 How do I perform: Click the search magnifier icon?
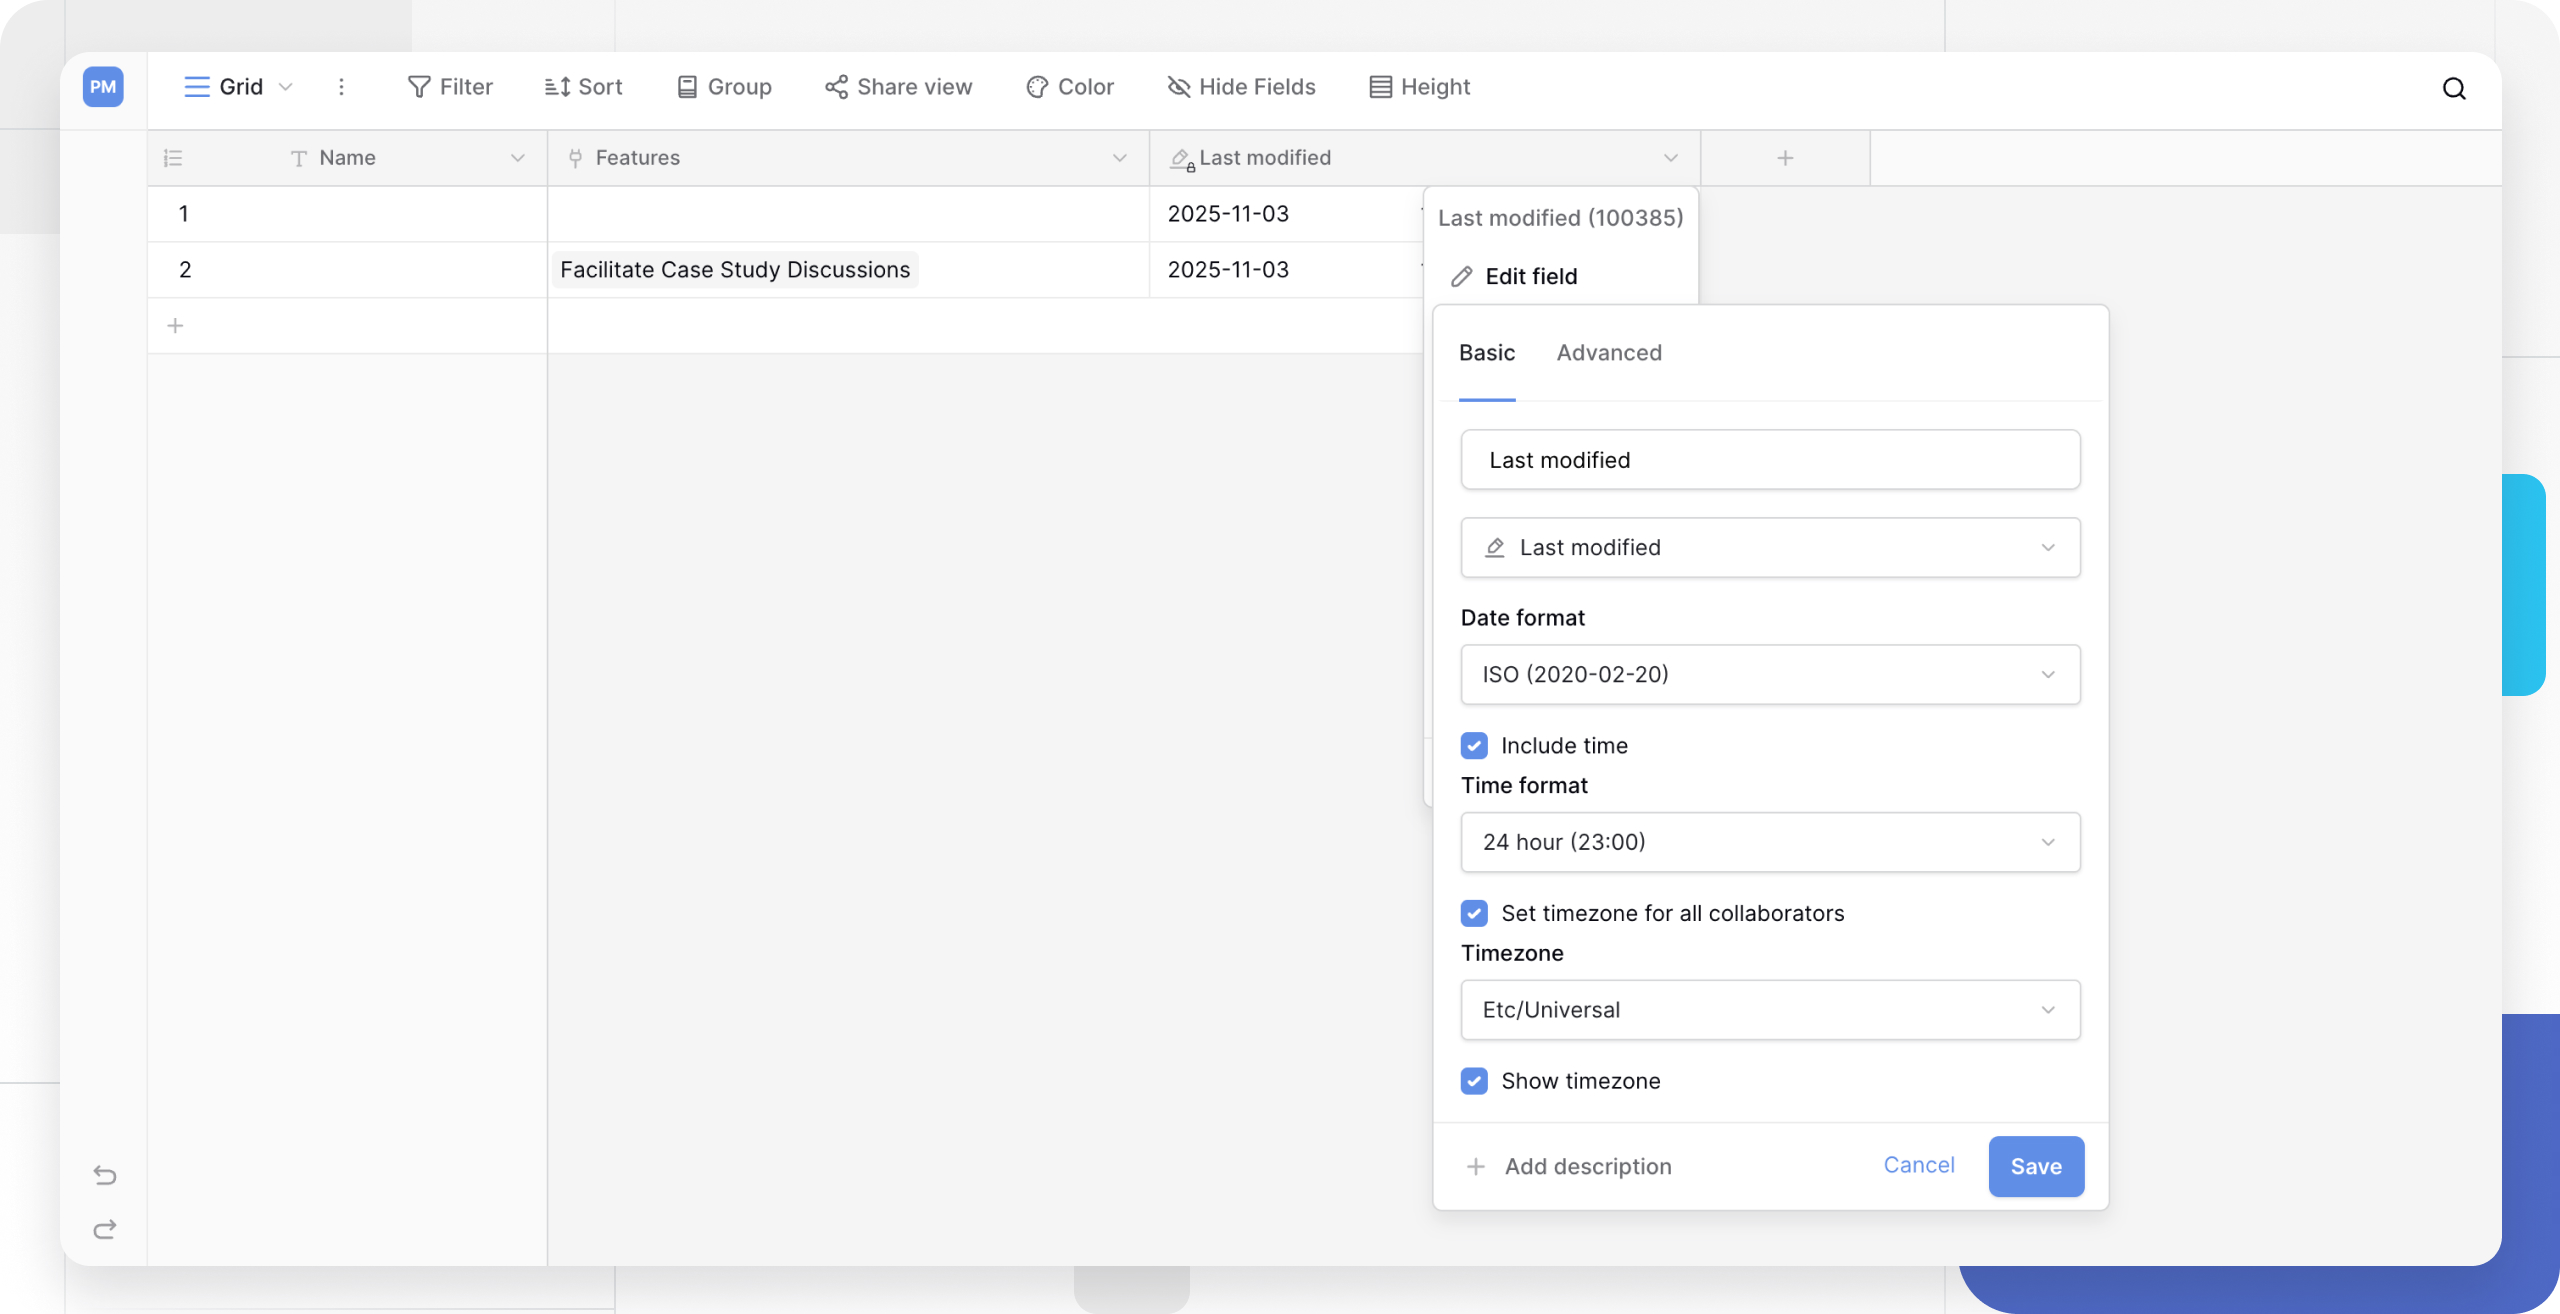point(2453,88)
